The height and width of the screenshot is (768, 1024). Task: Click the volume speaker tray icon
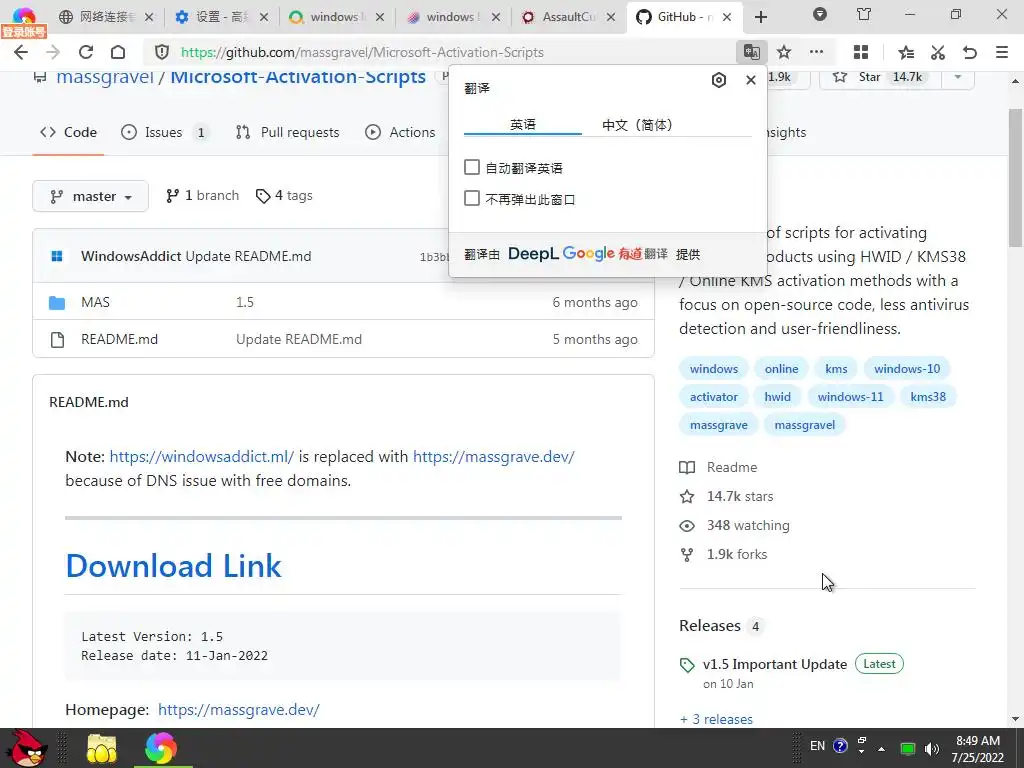[932, 748]
